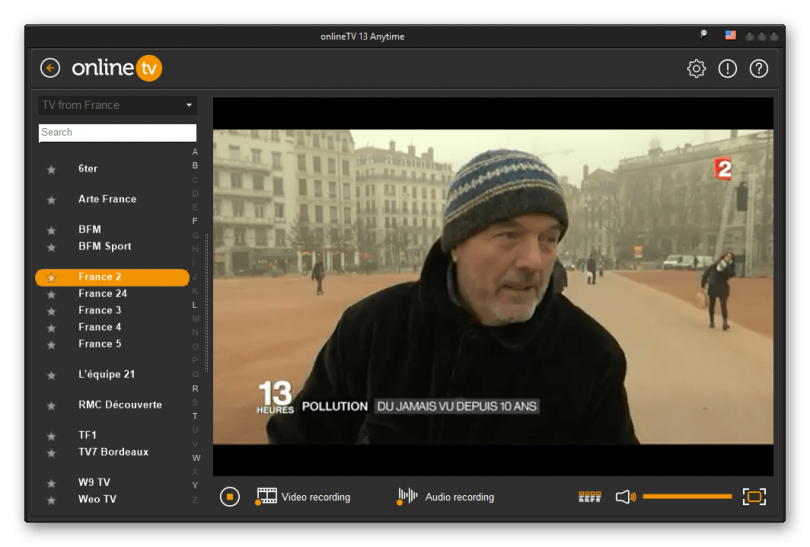This screenshot has height=547, width=810.
Task: Select the France 2 channel
Action: coord(112,277)
